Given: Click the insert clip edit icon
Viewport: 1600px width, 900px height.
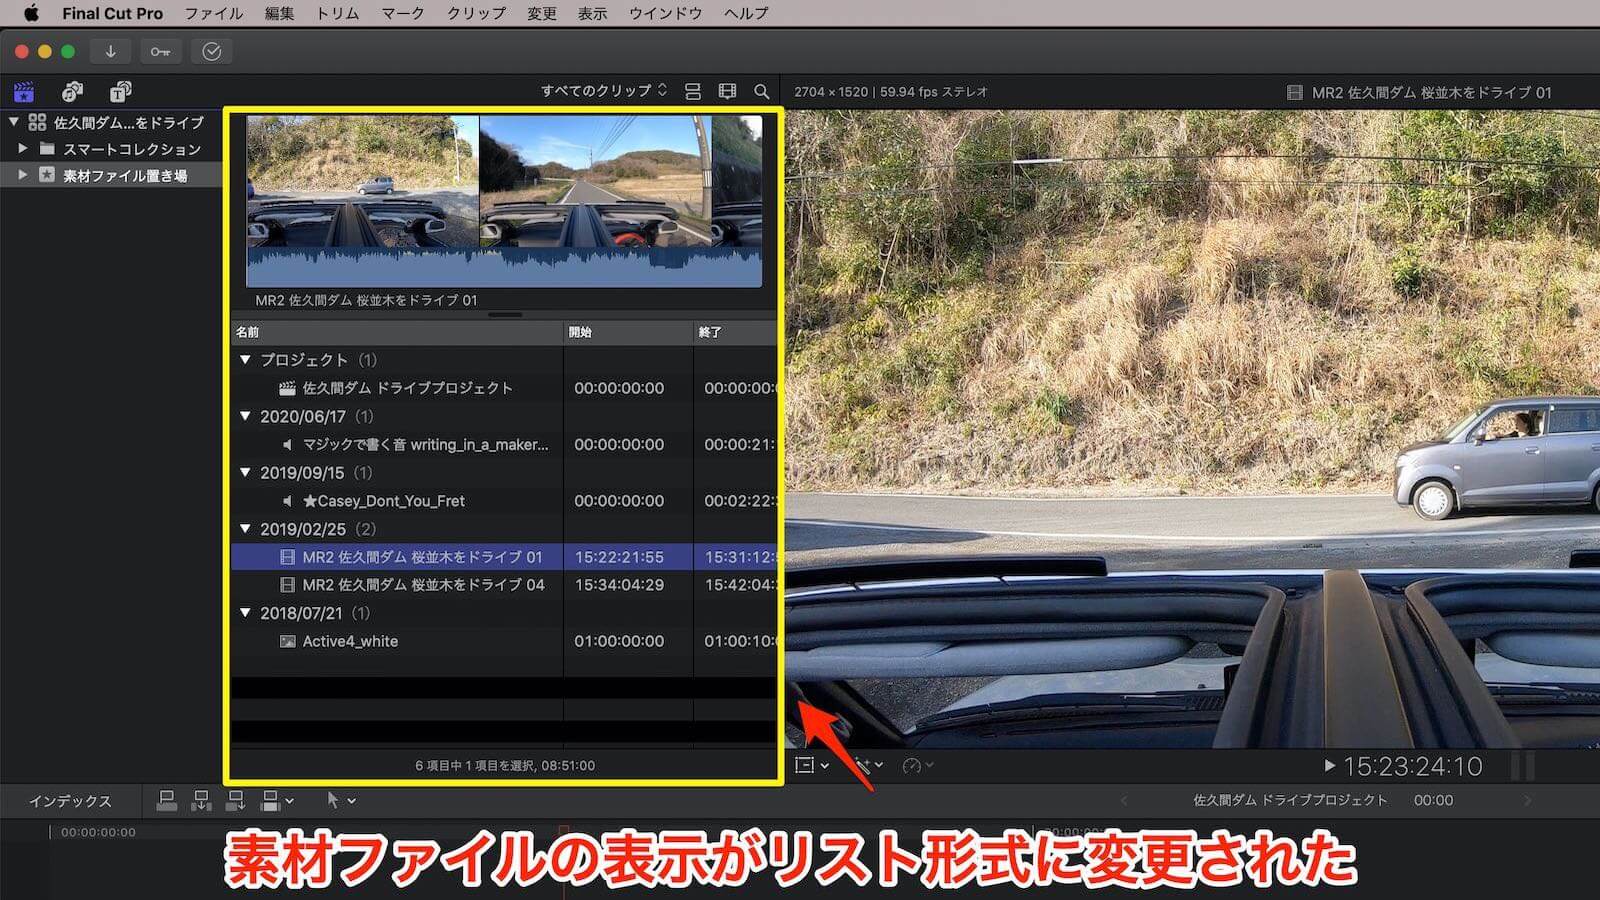Looking at the screenshot, I should coord(201,800).
